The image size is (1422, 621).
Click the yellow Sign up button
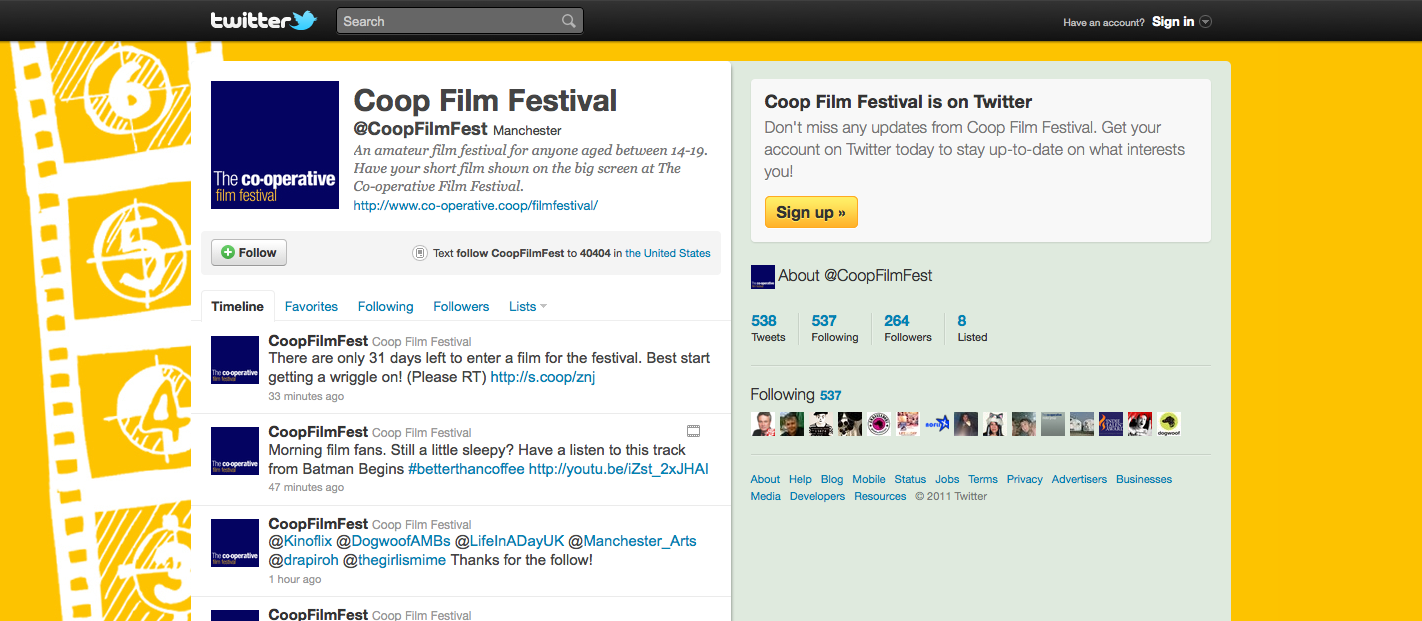click(811, 212)
